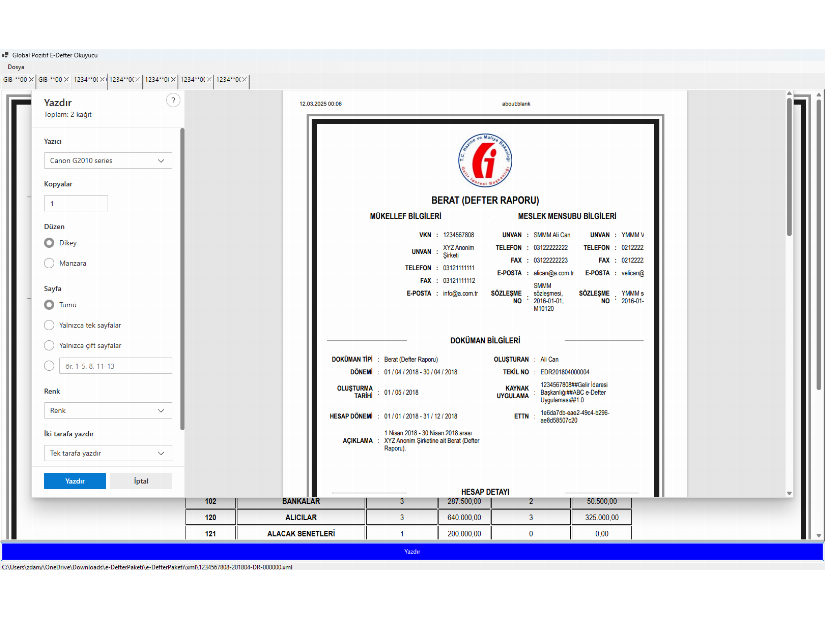Screen dimensions: 825x620
Task: Click the İptal button
Action: 141,481
